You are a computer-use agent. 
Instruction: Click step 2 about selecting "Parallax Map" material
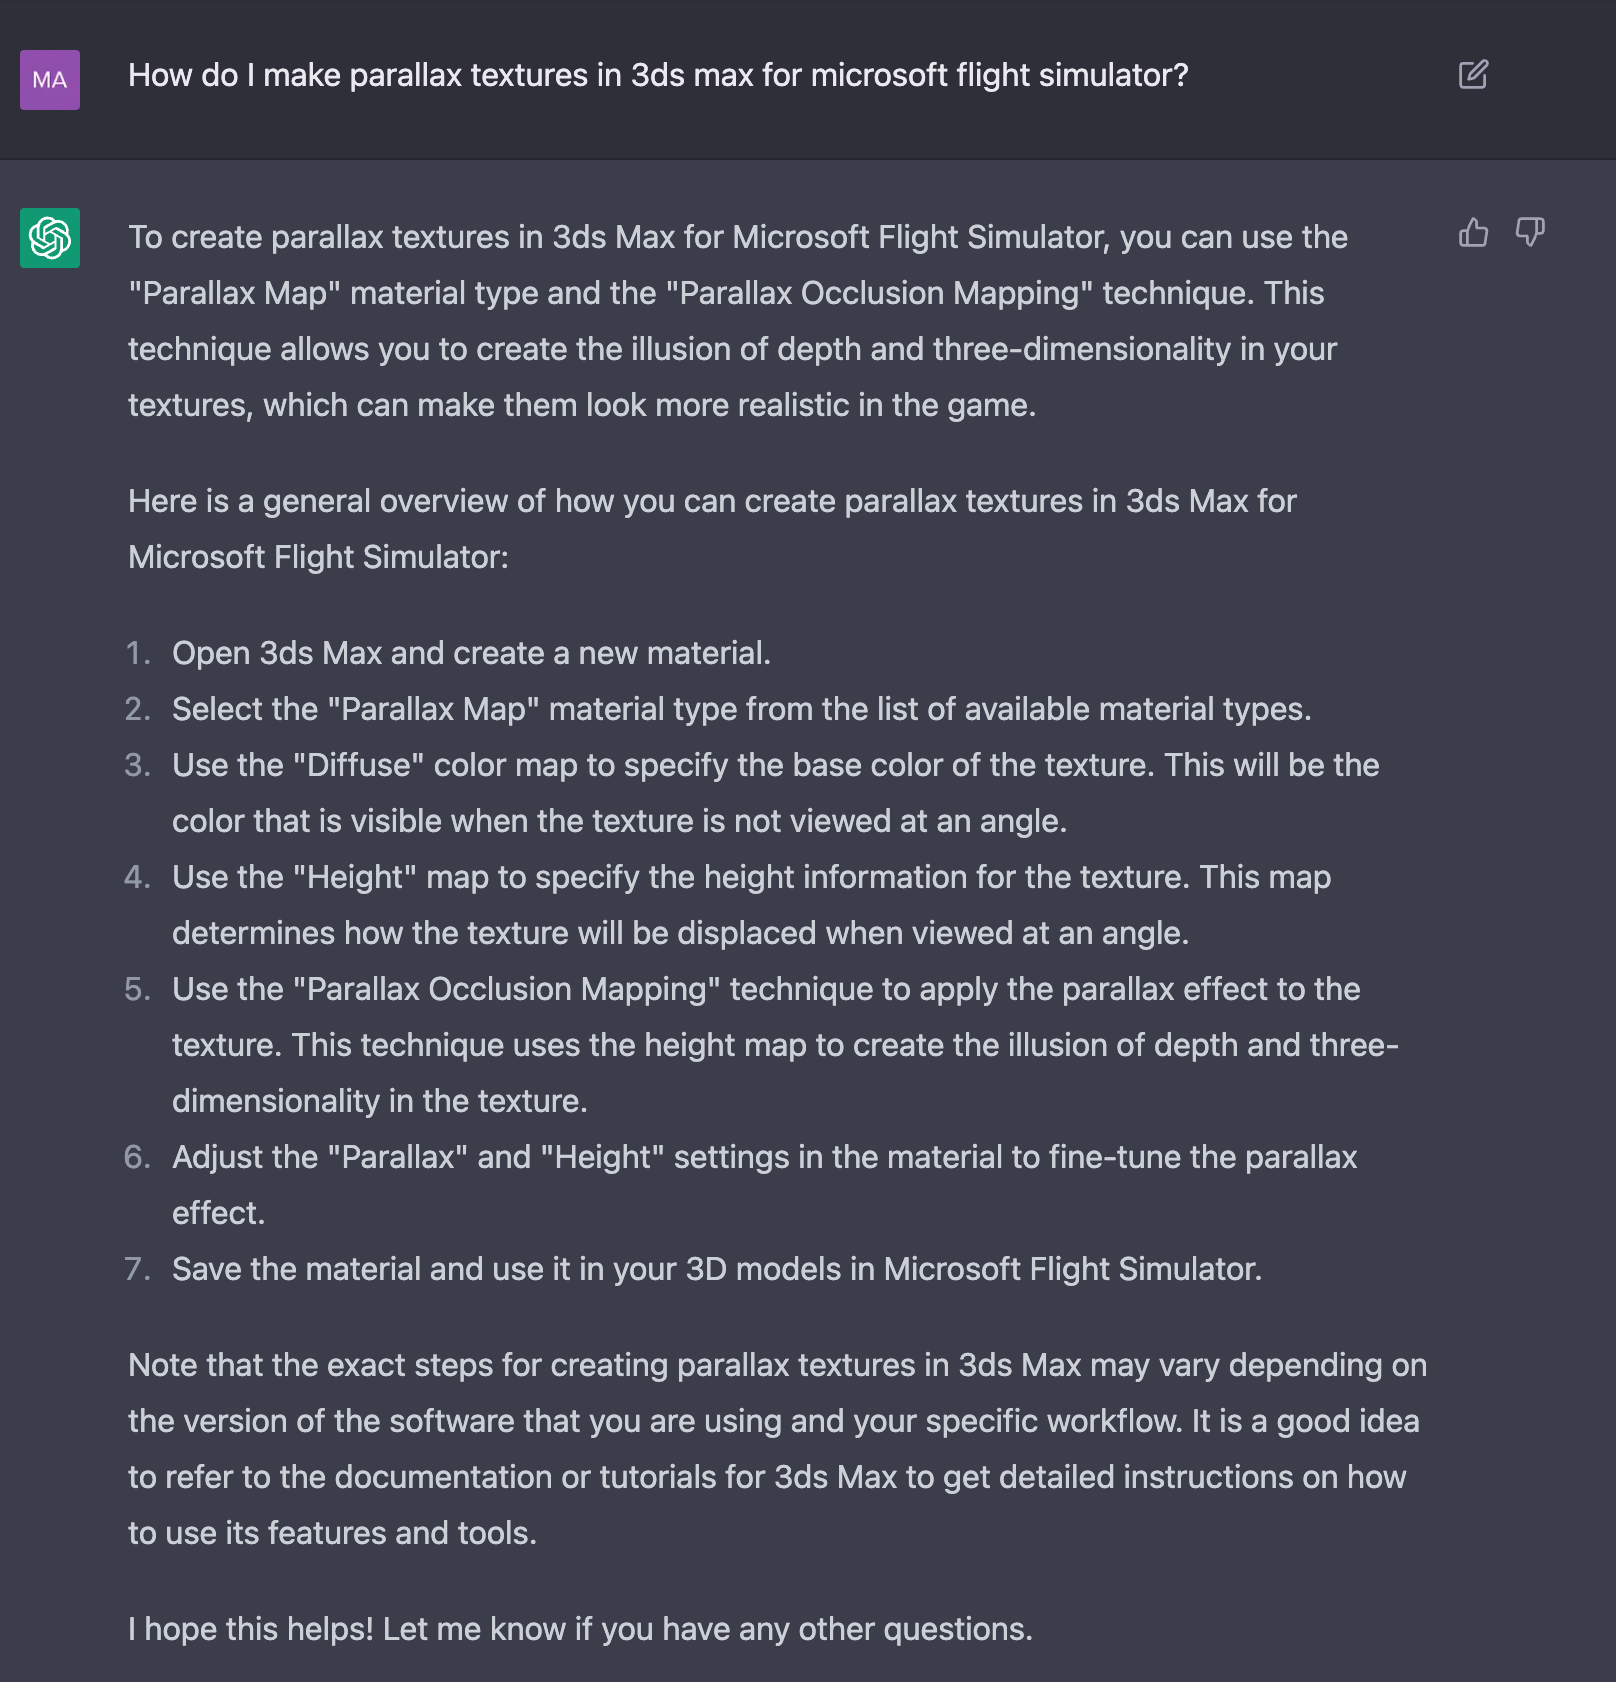coord(741,709)
